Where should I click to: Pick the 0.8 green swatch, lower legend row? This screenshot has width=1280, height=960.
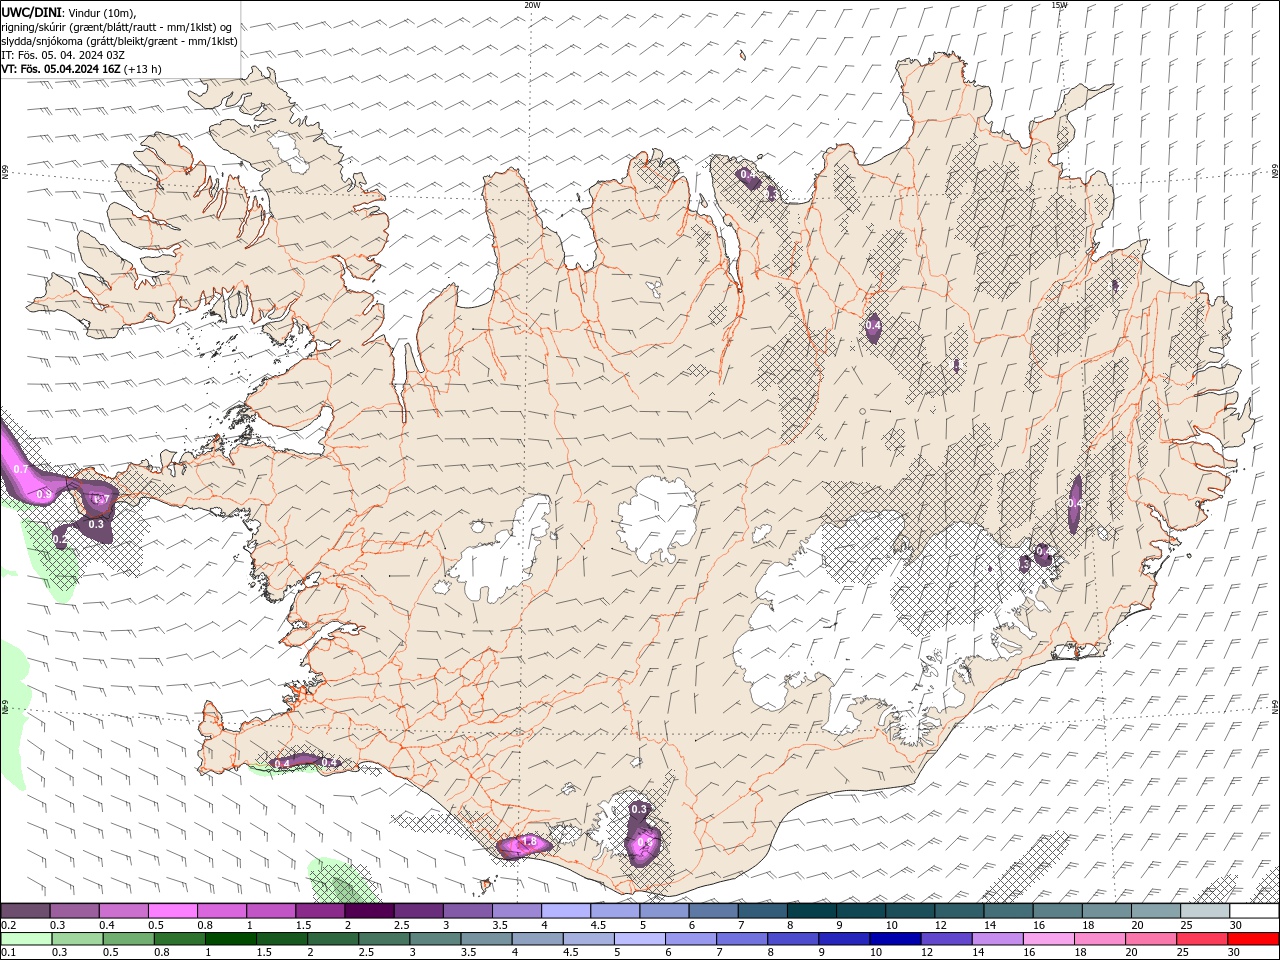point(179,939)
